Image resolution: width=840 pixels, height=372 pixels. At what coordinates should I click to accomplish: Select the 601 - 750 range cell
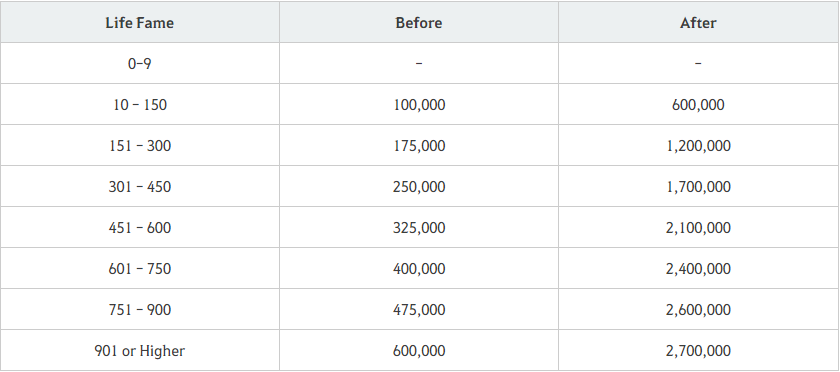(x=140, y=269)
